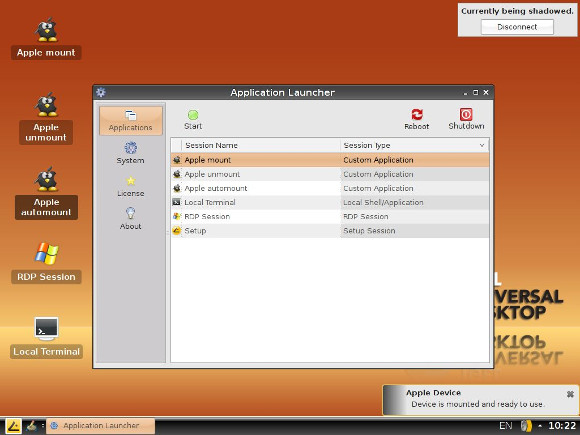Select the Apple automount session row

(x=330, y=188)
